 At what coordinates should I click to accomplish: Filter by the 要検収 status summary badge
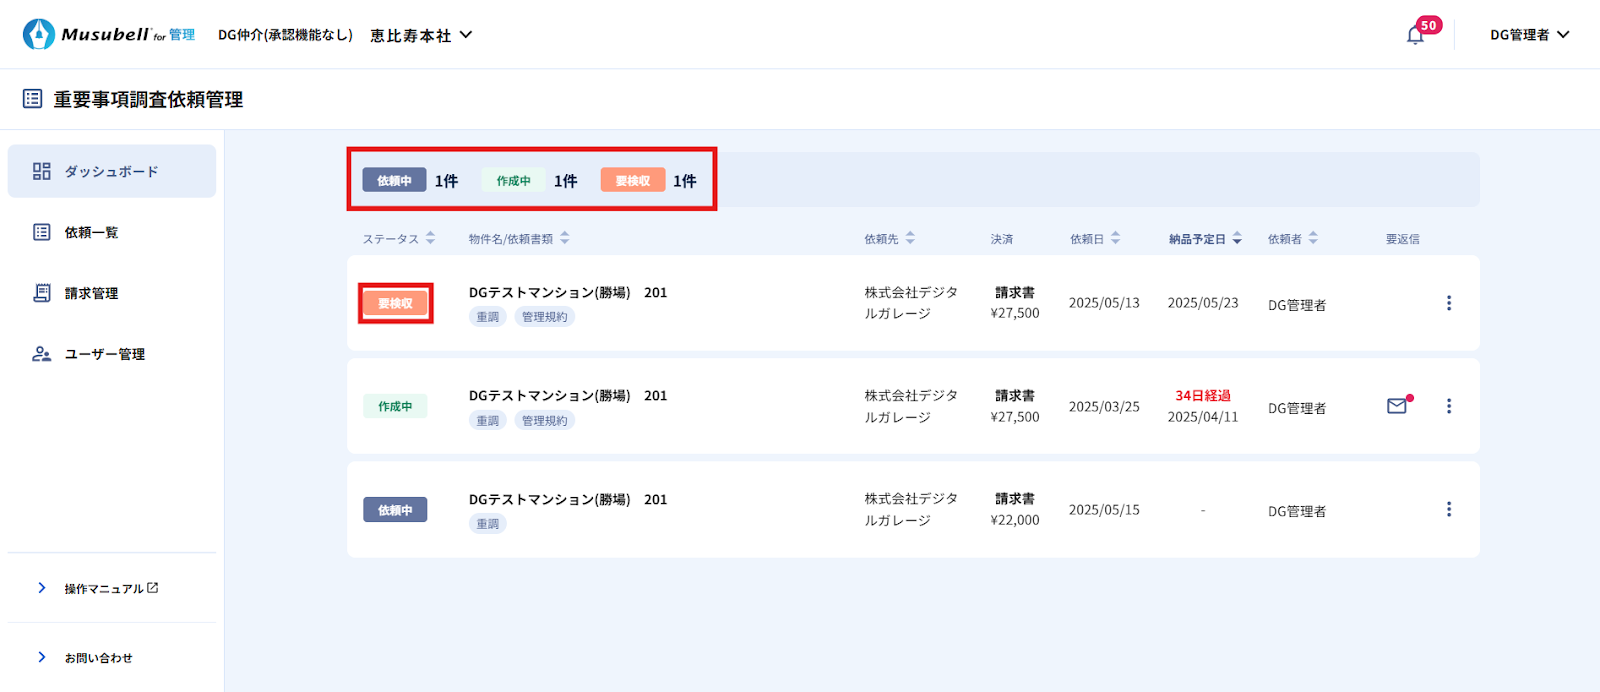pos(632,181)
